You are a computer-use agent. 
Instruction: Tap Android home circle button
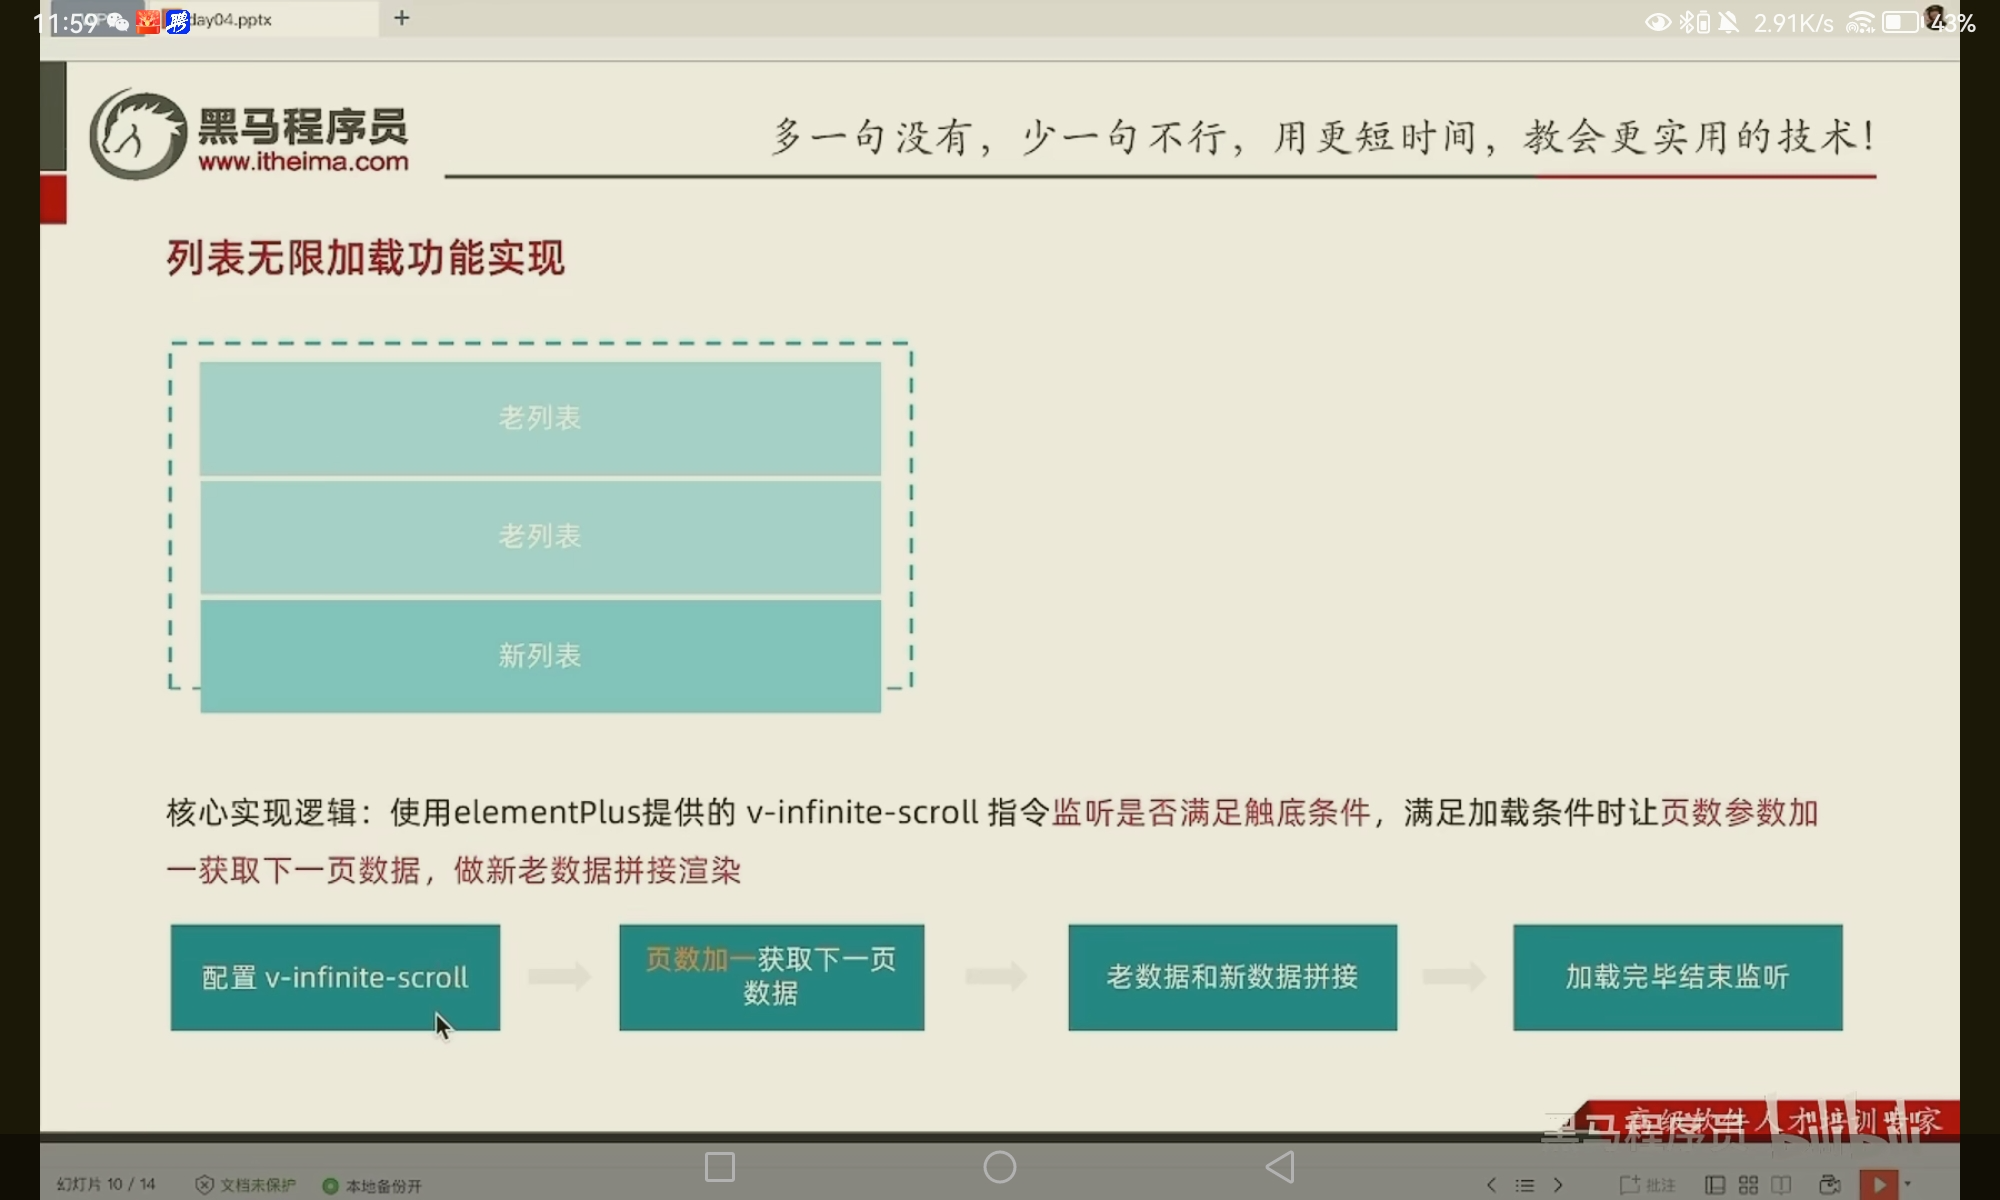click(999, 1167)
